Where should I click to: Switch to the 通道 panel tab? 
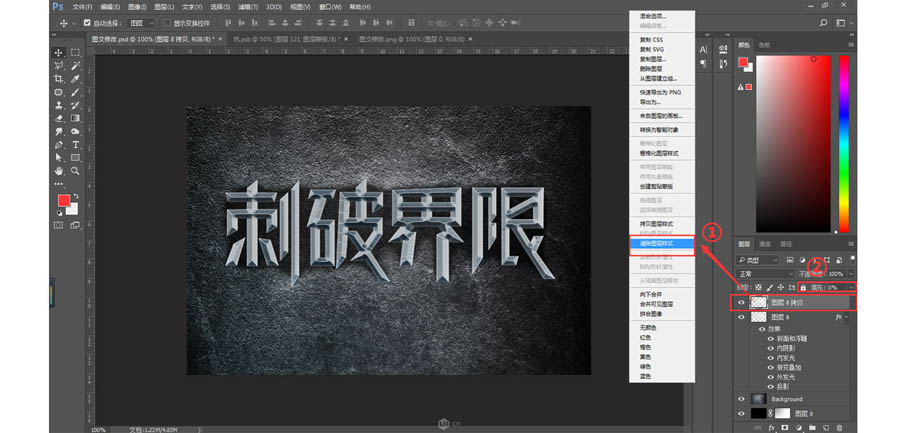coord(764,244)
